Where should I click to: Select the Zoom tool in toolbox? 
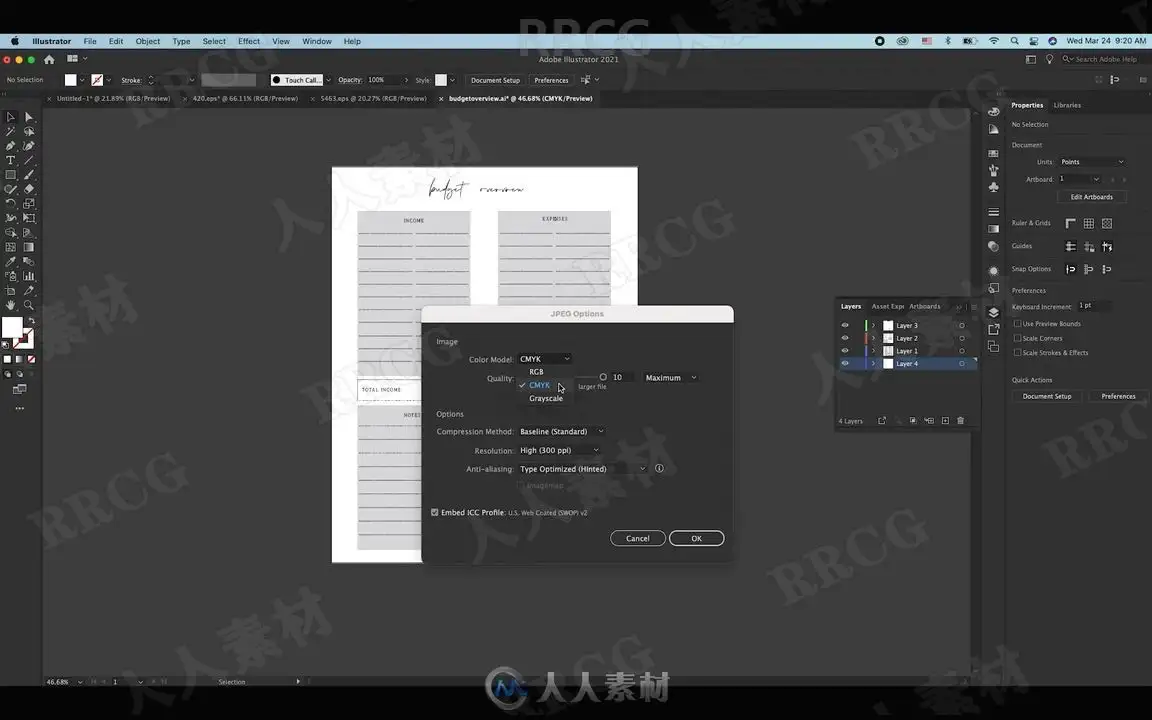(29, 305)
